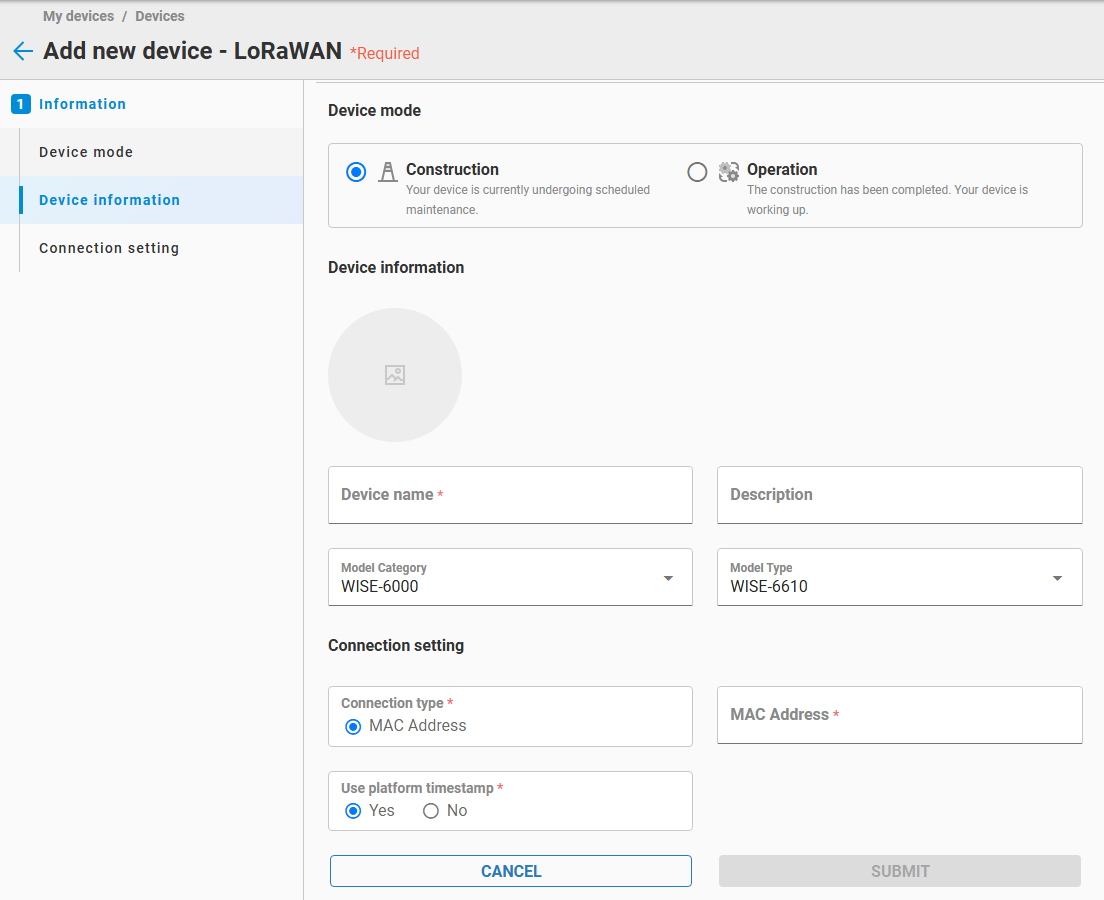Image resolution: width=1104 pixels, height=900 pixels.
Task: Go to Device information section
Action: point(110,200)
